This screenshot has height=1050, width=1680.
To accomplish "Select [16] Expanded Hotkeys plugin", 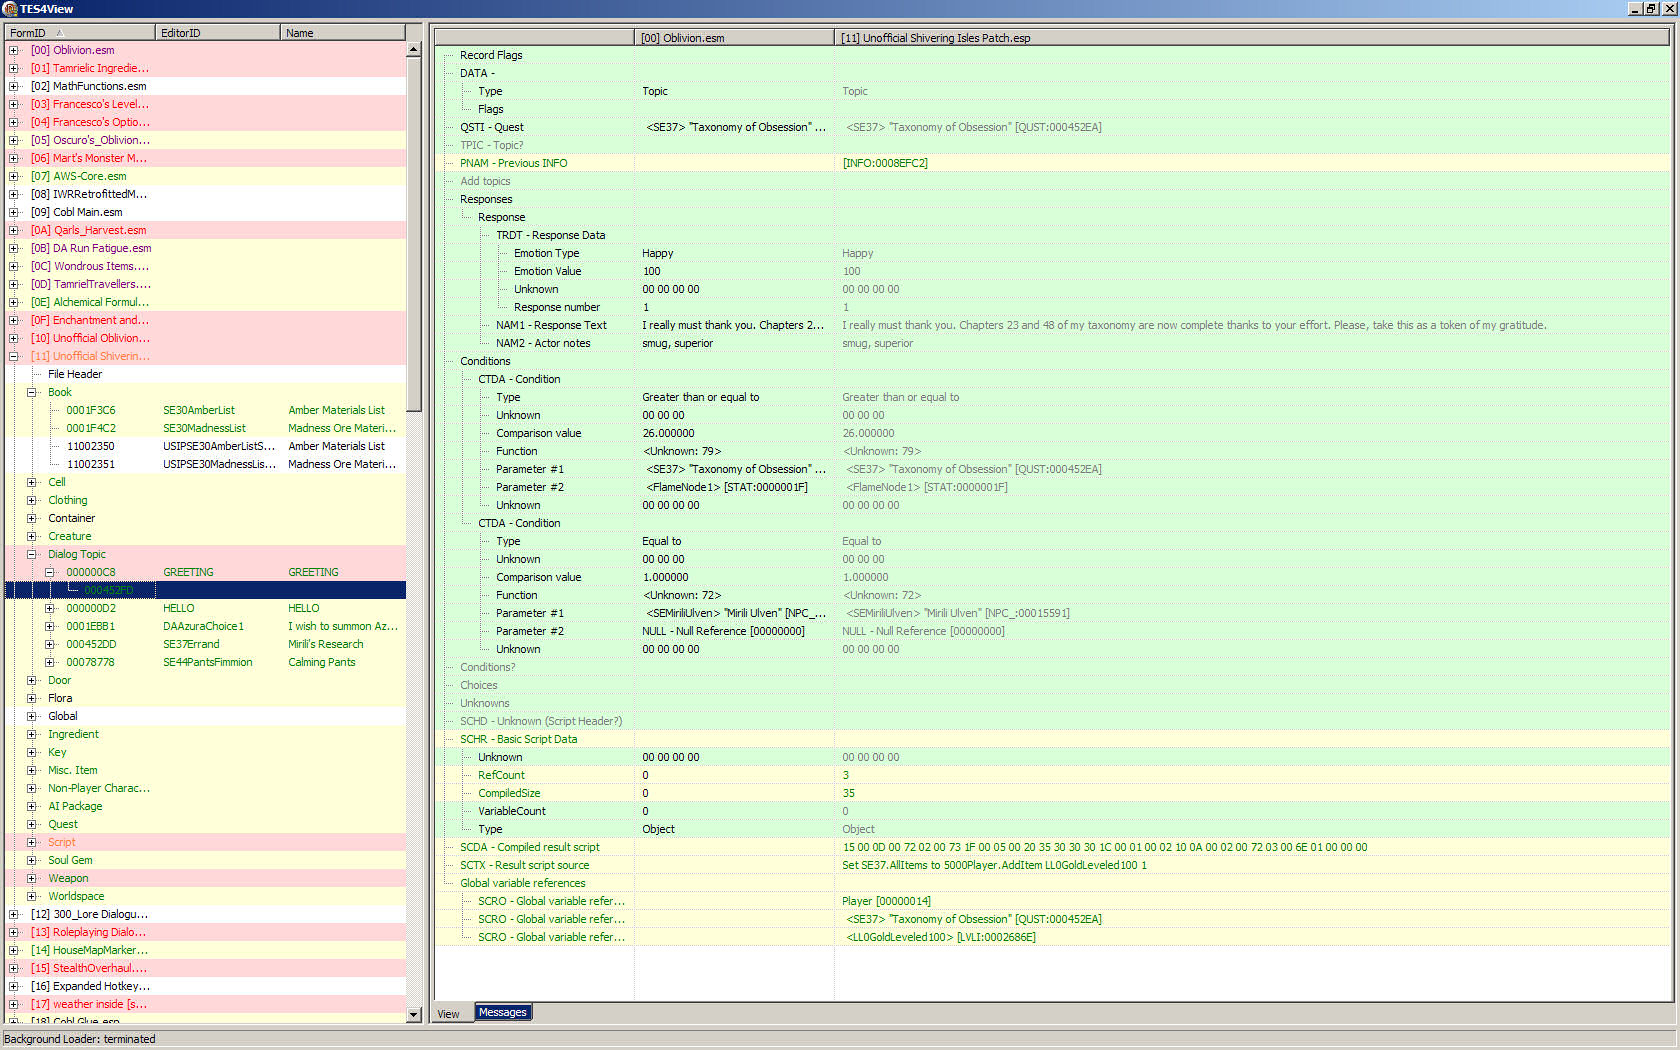I will coord(89,986).
